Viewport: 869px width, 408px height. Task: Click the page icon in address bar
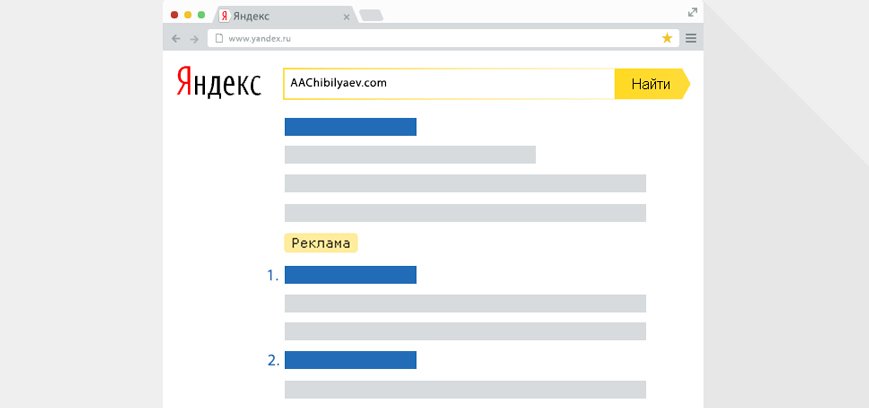218,38
